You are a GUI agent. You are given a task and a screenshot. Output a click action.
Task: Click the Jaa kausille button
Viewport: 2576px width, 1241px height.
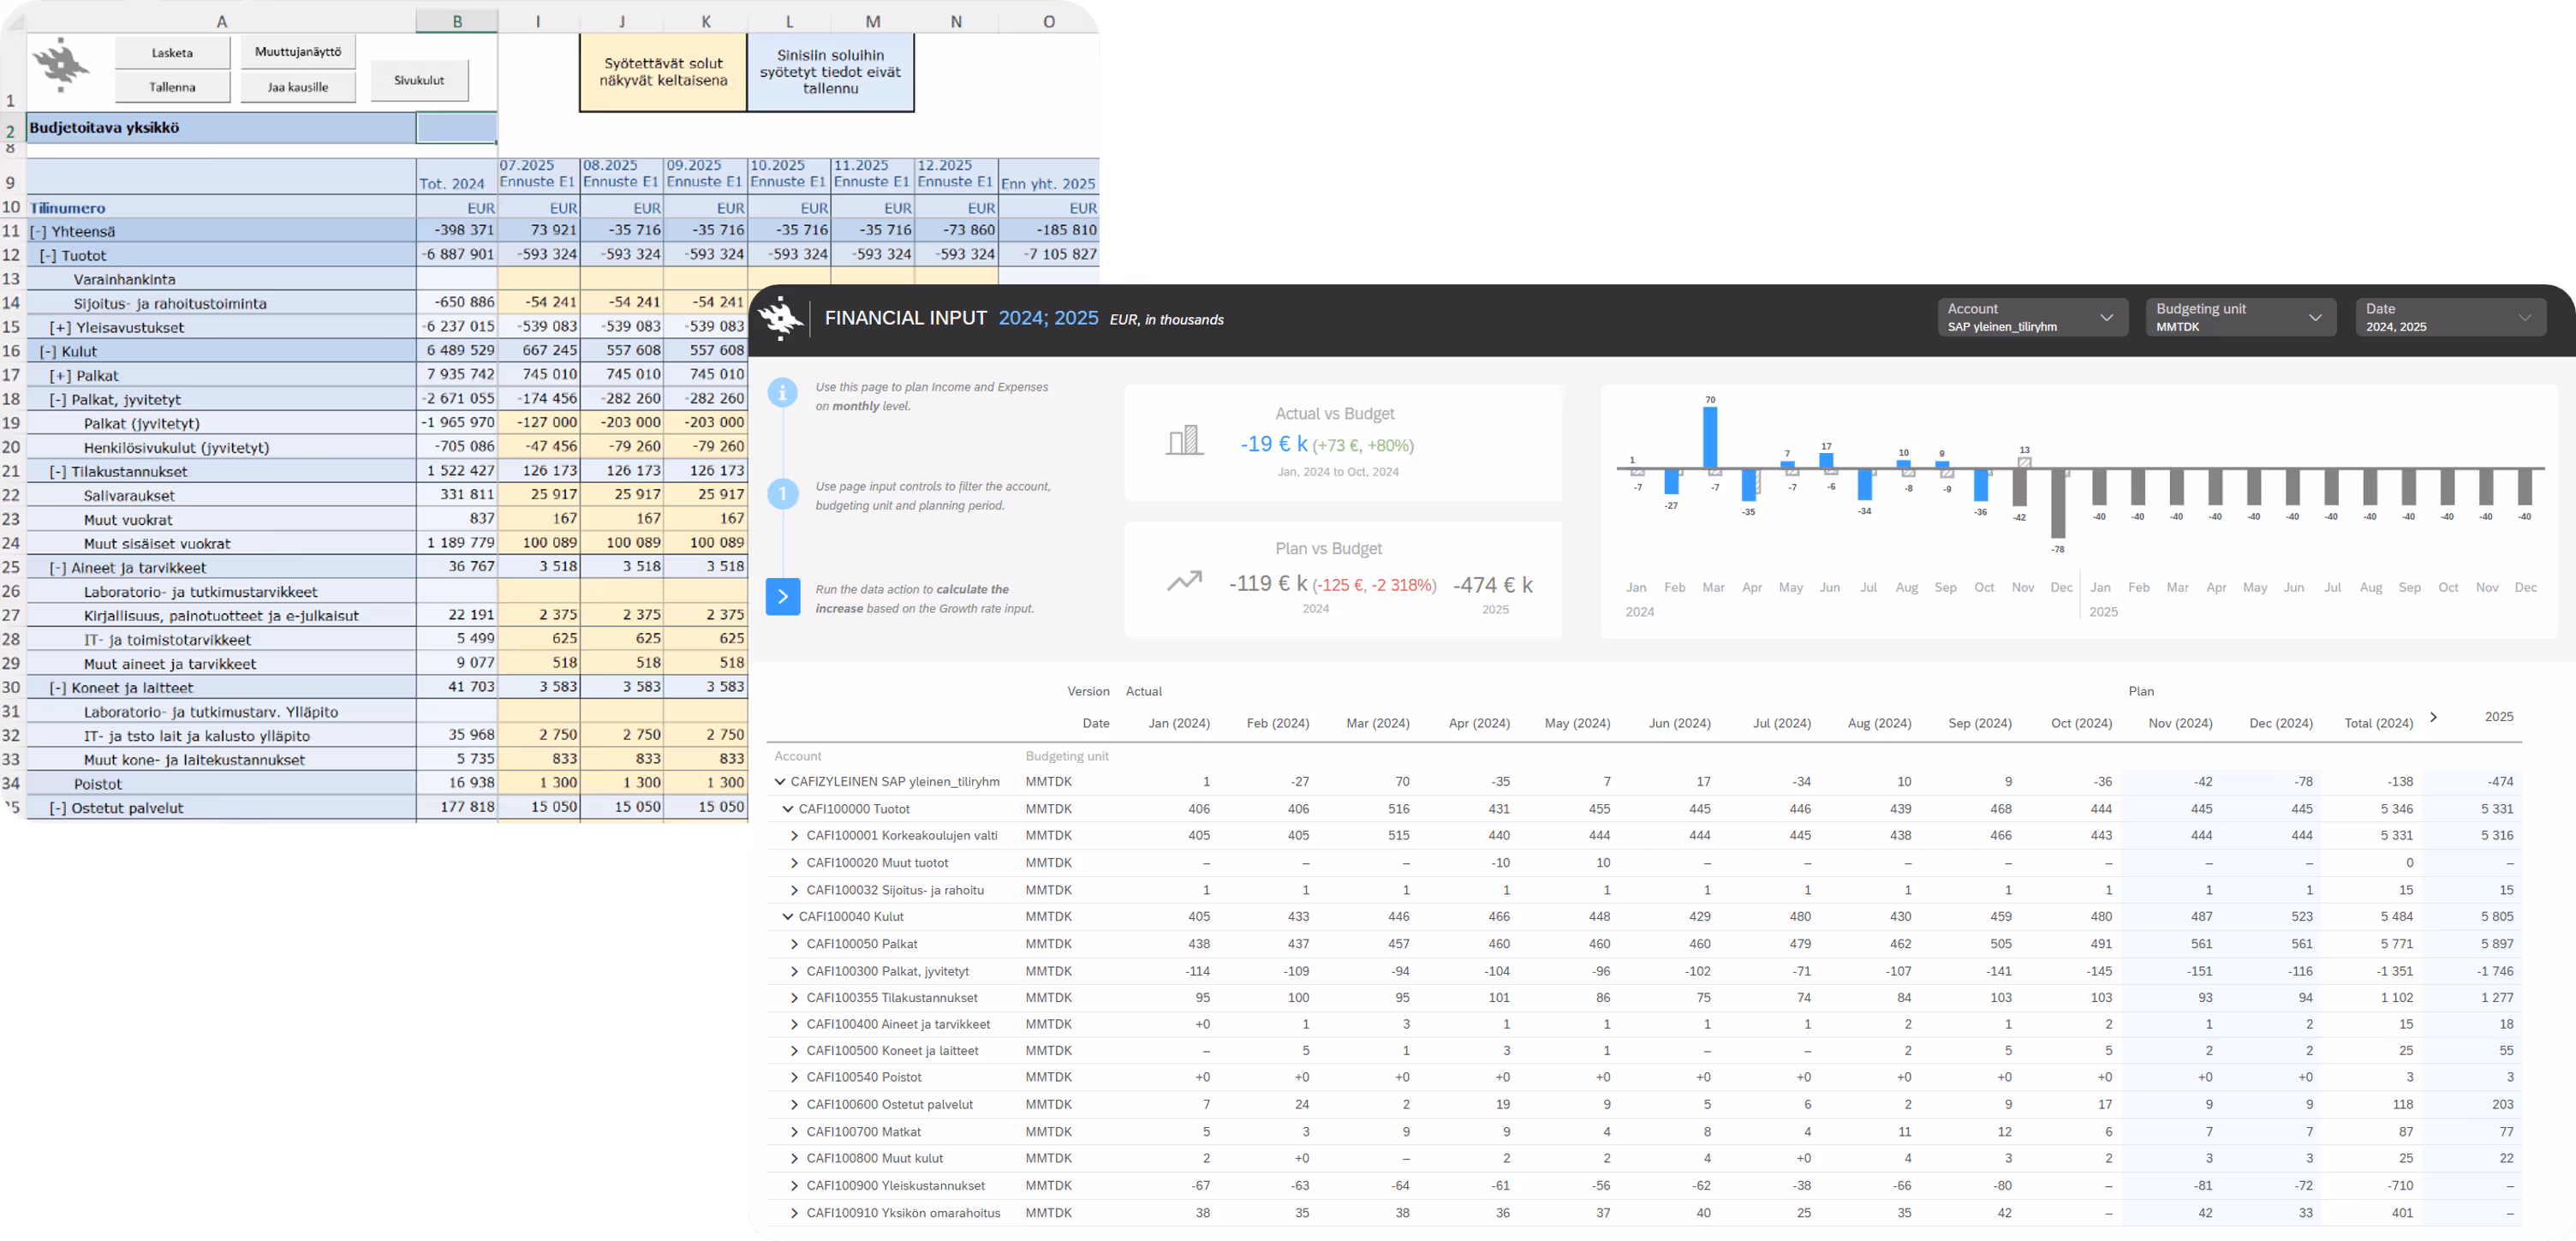click(x=298, y=87)
